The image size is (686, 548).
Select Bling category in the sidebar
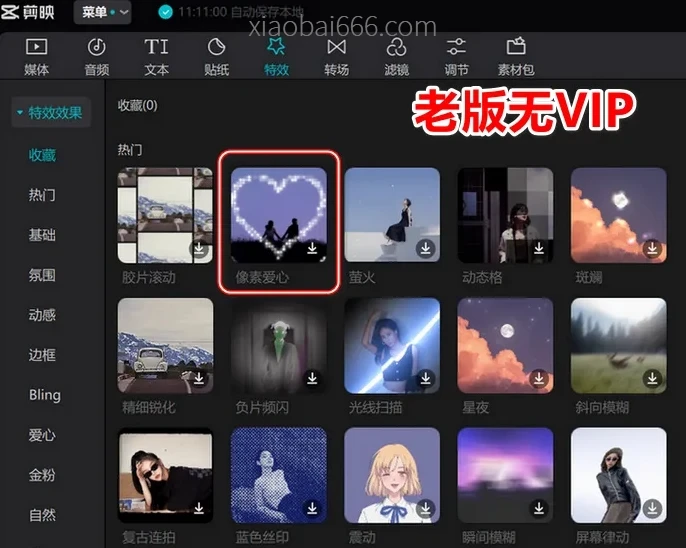coord(45,395)
